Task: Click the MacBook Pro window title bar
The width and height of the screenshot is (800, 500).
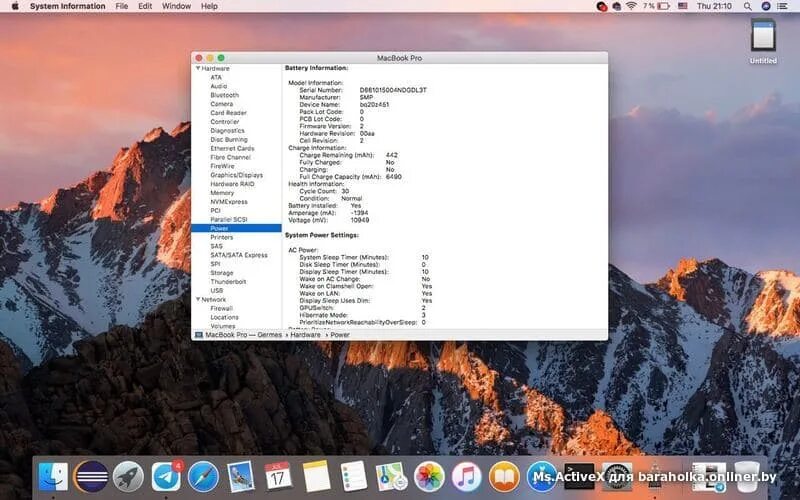Action: tap(399, 58)
